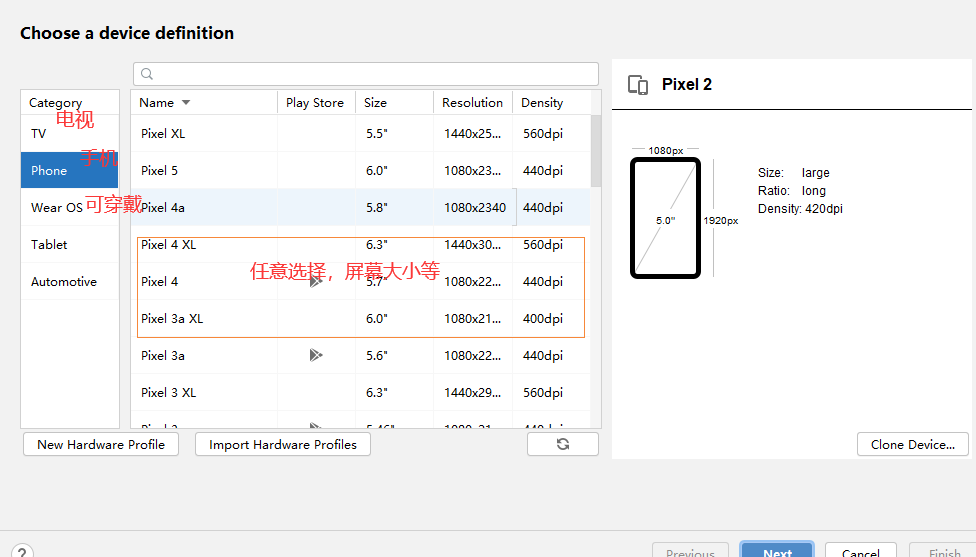This screenshot has height=557, width=976.
Task: Click Import Hardware Profiles button
Action: [283, 444]
